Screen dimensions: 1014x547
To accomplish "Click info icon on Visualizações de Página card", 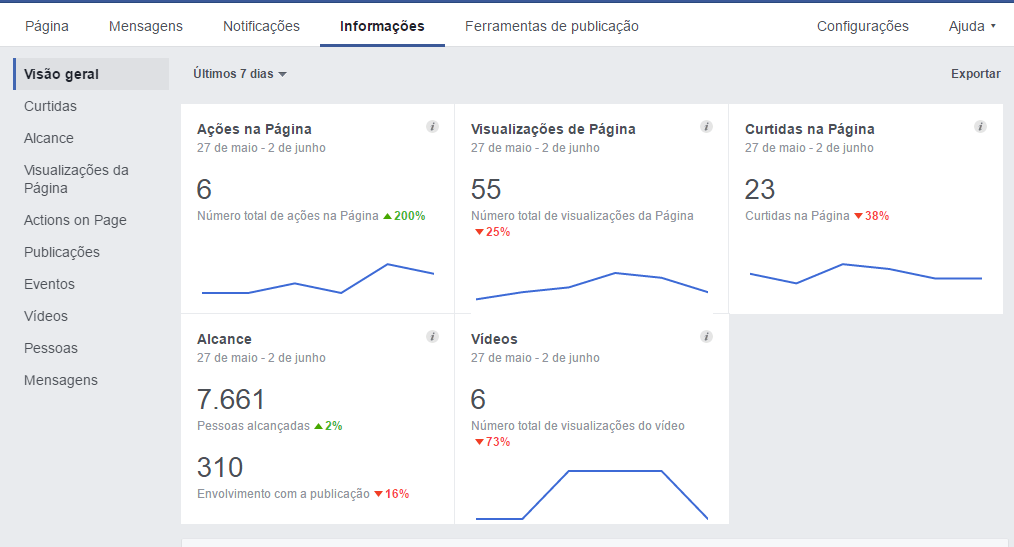I will tap(706, 127).
